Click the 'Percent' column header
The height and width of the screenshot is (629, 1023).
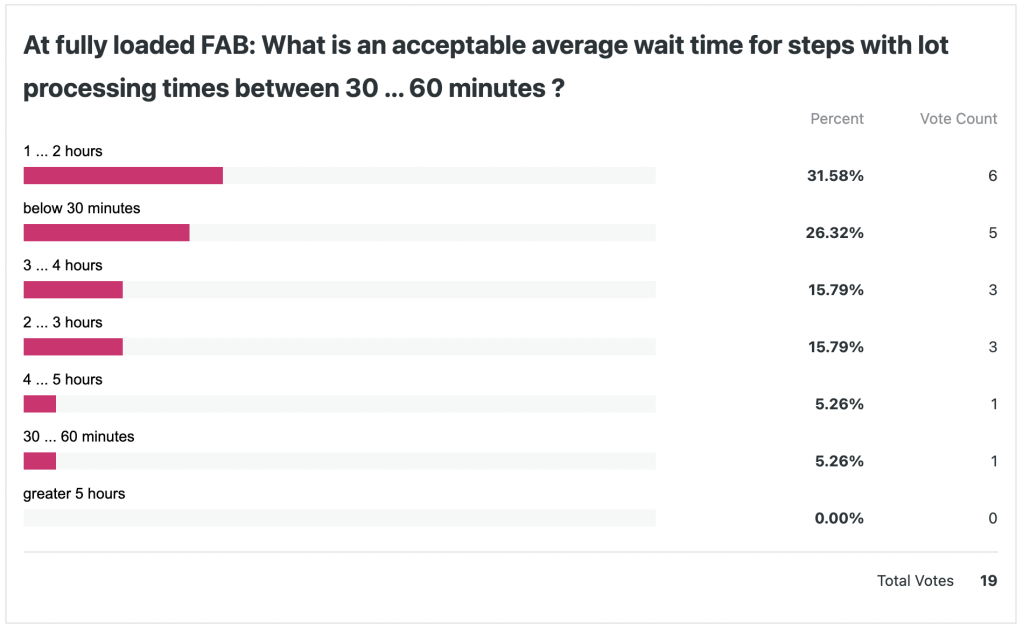pos(836,118)
